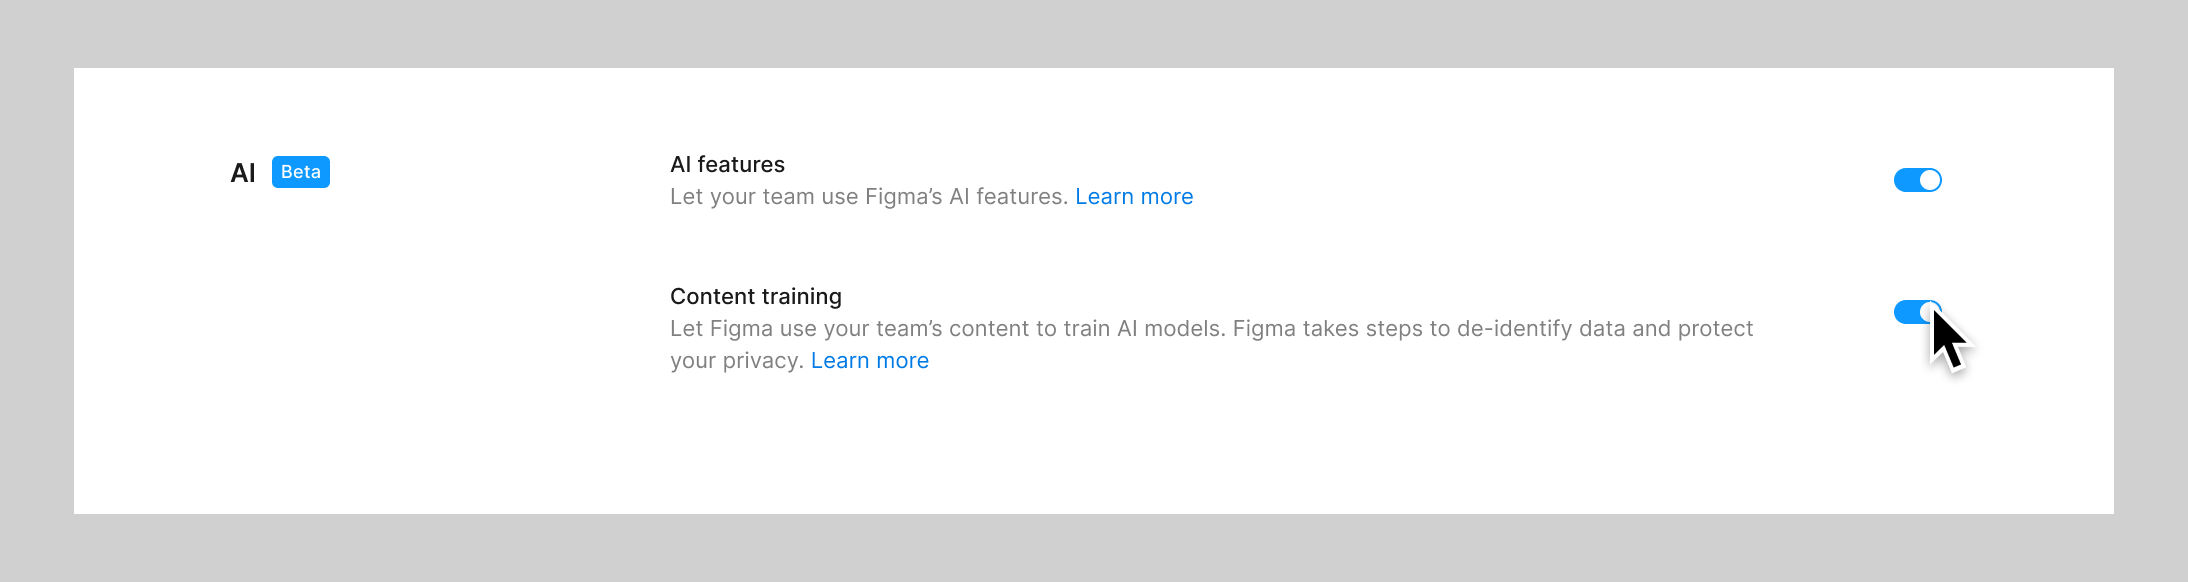
Task: Disable the AI features toggle
Action: click(1917, 180)
